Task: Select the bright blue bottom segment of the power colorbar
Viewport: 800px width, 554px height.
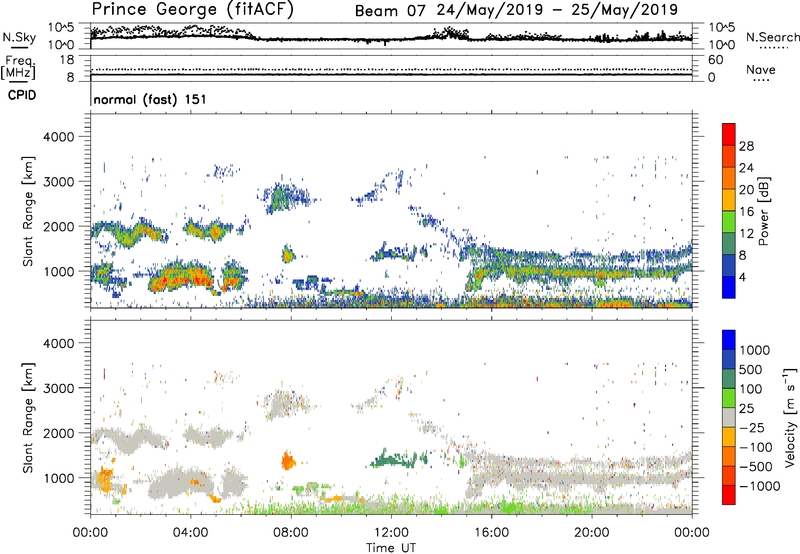Action: (x=729, y=288)
